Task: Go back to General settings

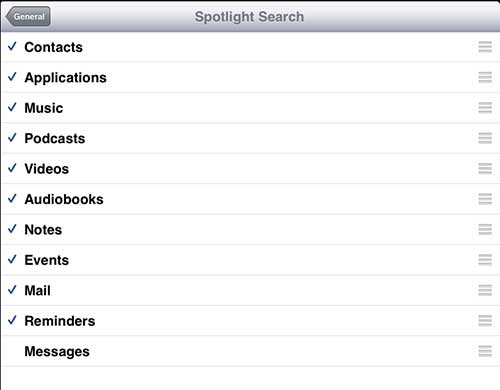Action: [x=28, y=16]
